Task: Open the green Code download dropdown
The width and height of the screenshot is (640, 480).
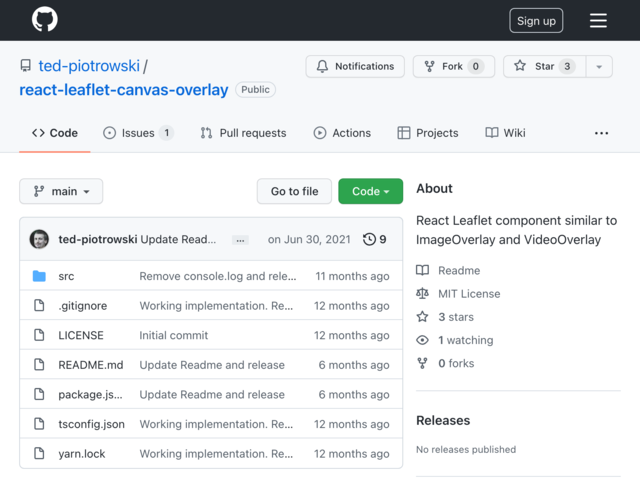Action: [x=371, y=191]
